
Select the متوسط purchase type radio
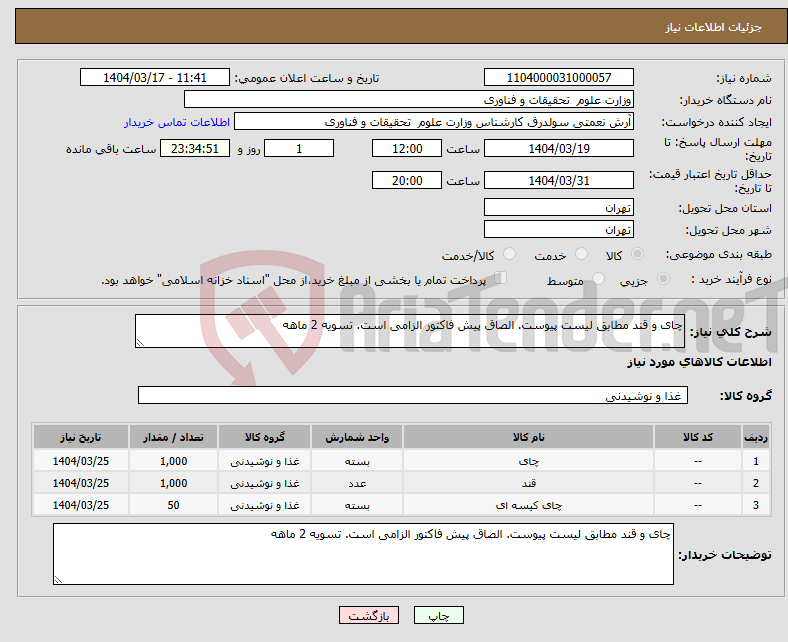[x=598, y=279]
